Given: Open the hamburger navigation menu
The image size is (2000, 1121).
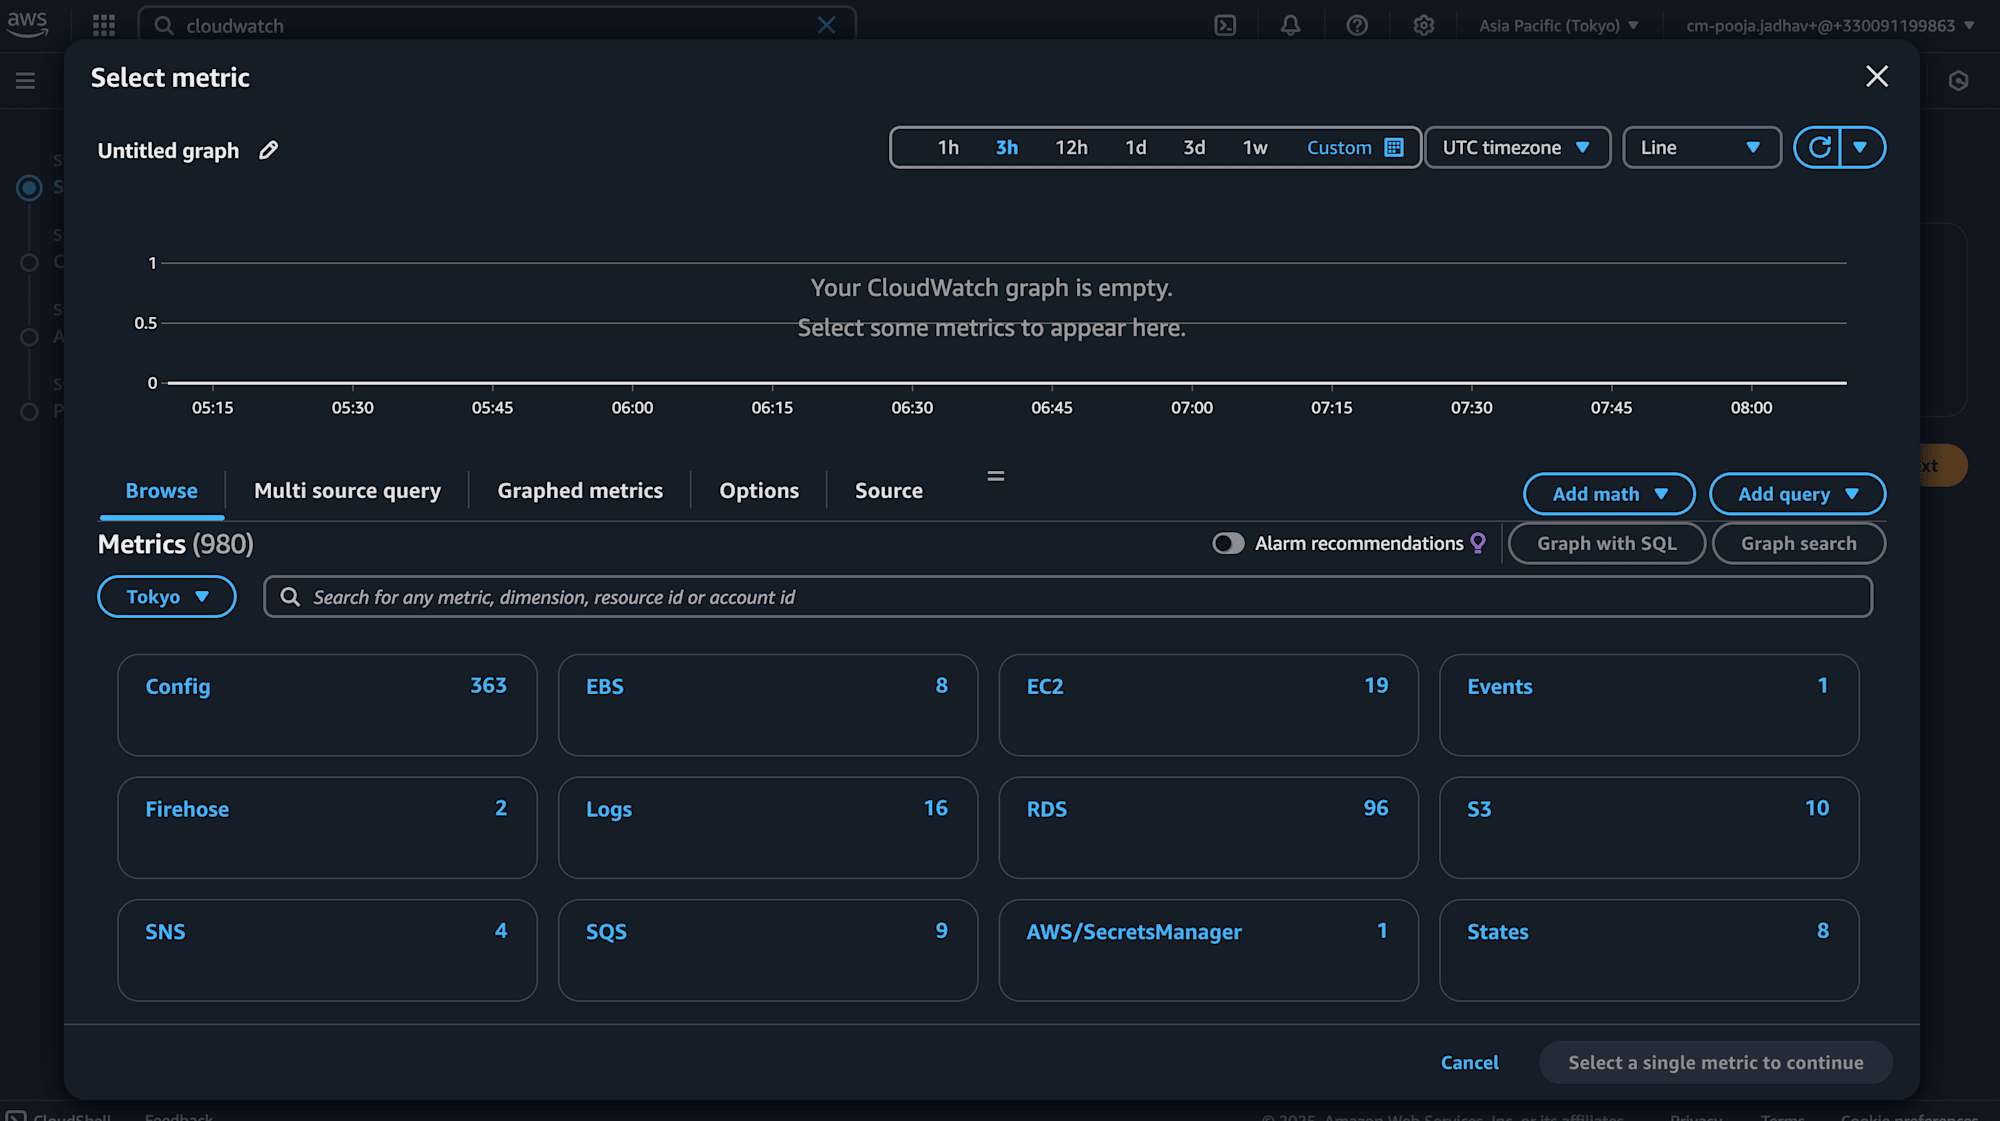Looking at the screenshot, I should tap(26, 80).
